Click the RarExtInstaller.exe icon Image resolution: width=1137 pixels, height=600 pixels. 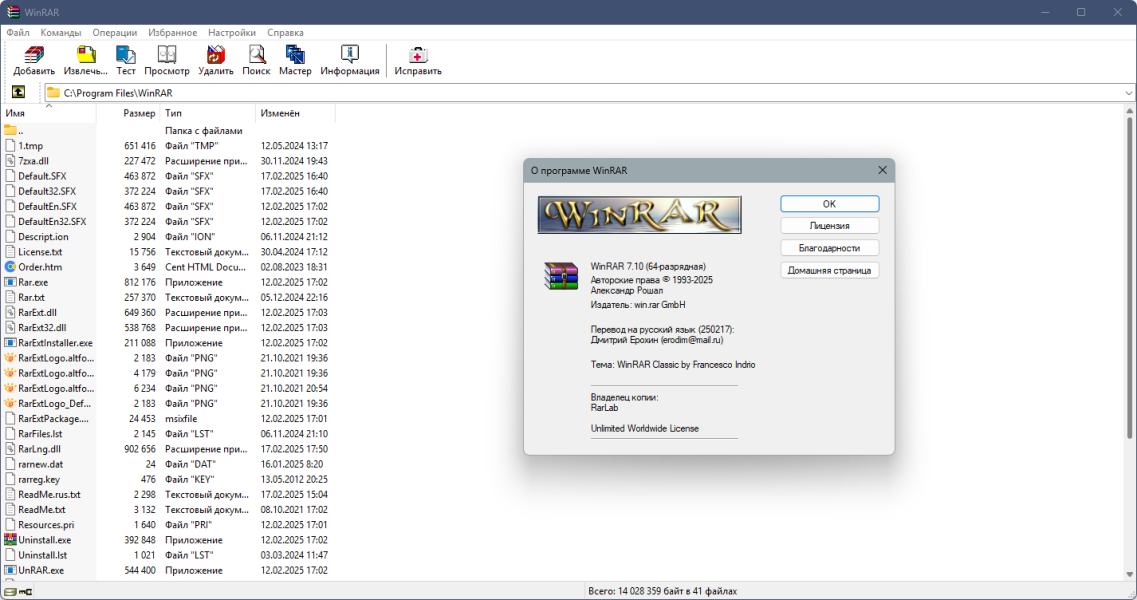coord(10,342)
